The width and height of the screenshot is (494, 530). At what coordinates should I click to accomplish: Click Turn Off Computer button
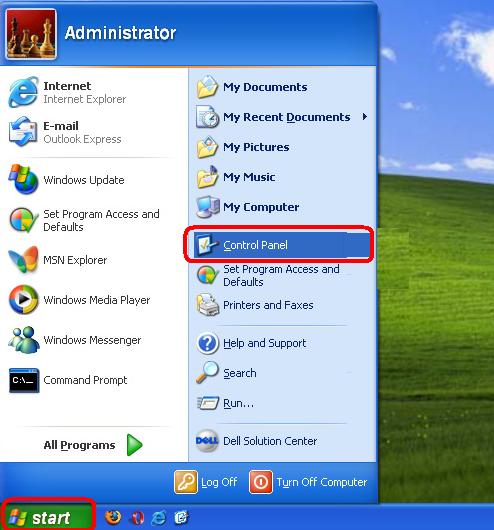pyautogui.click(x=308, y=482)
